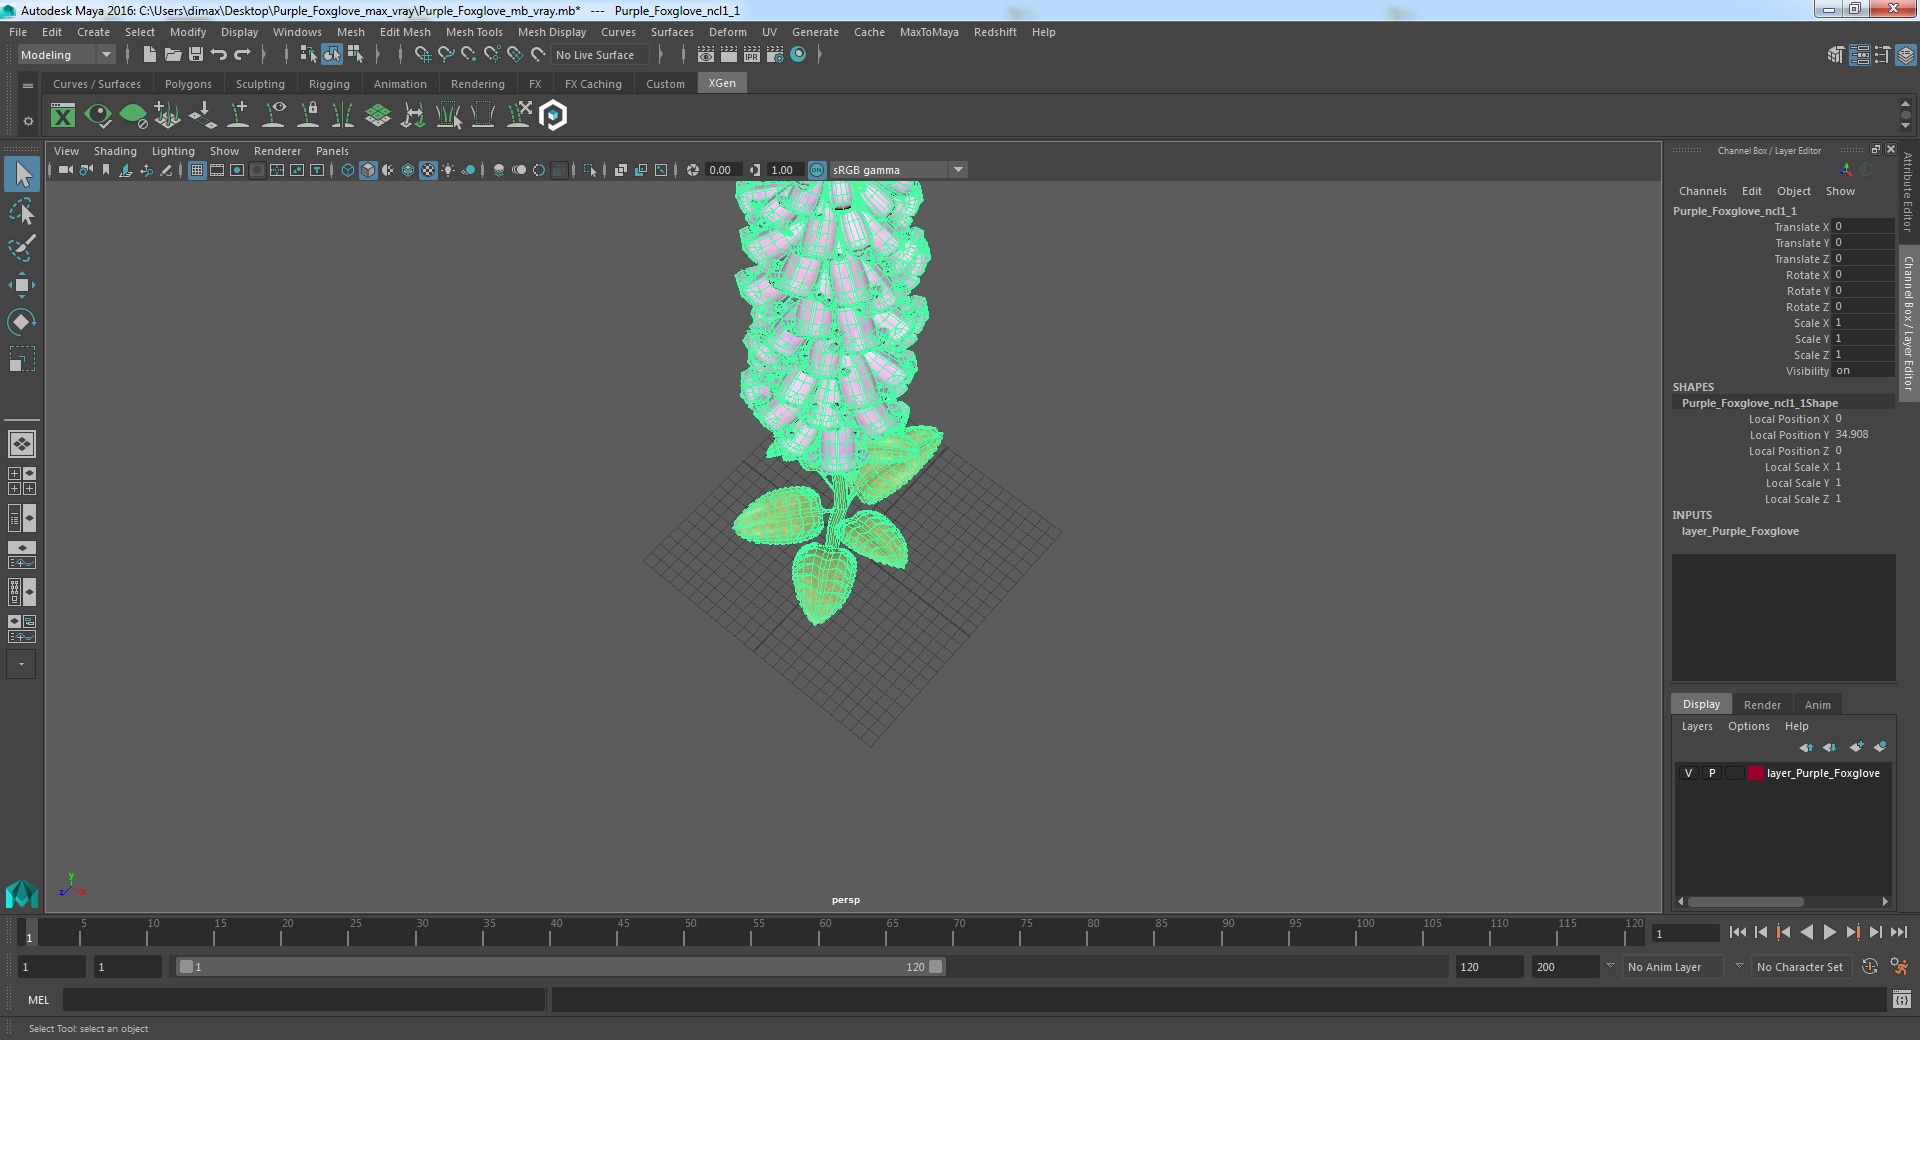The width and height of the screenshot is (1920, 1158).
Task: Open the animation preferences running-man icon
Action: (1899, 967)
